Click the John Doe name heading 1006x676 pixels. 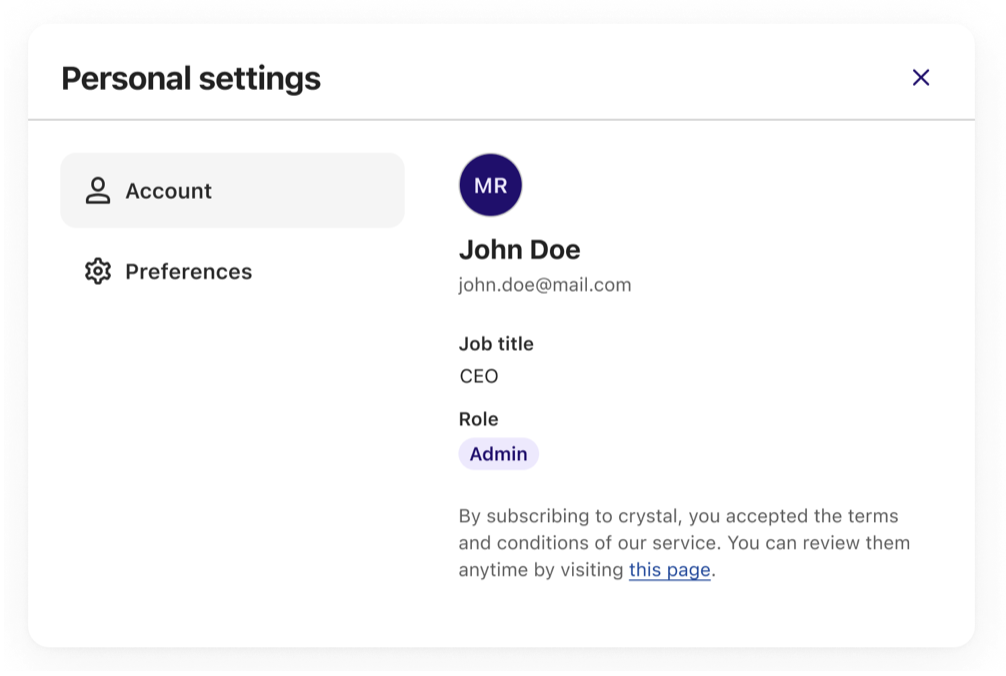(x=519, y=249)
